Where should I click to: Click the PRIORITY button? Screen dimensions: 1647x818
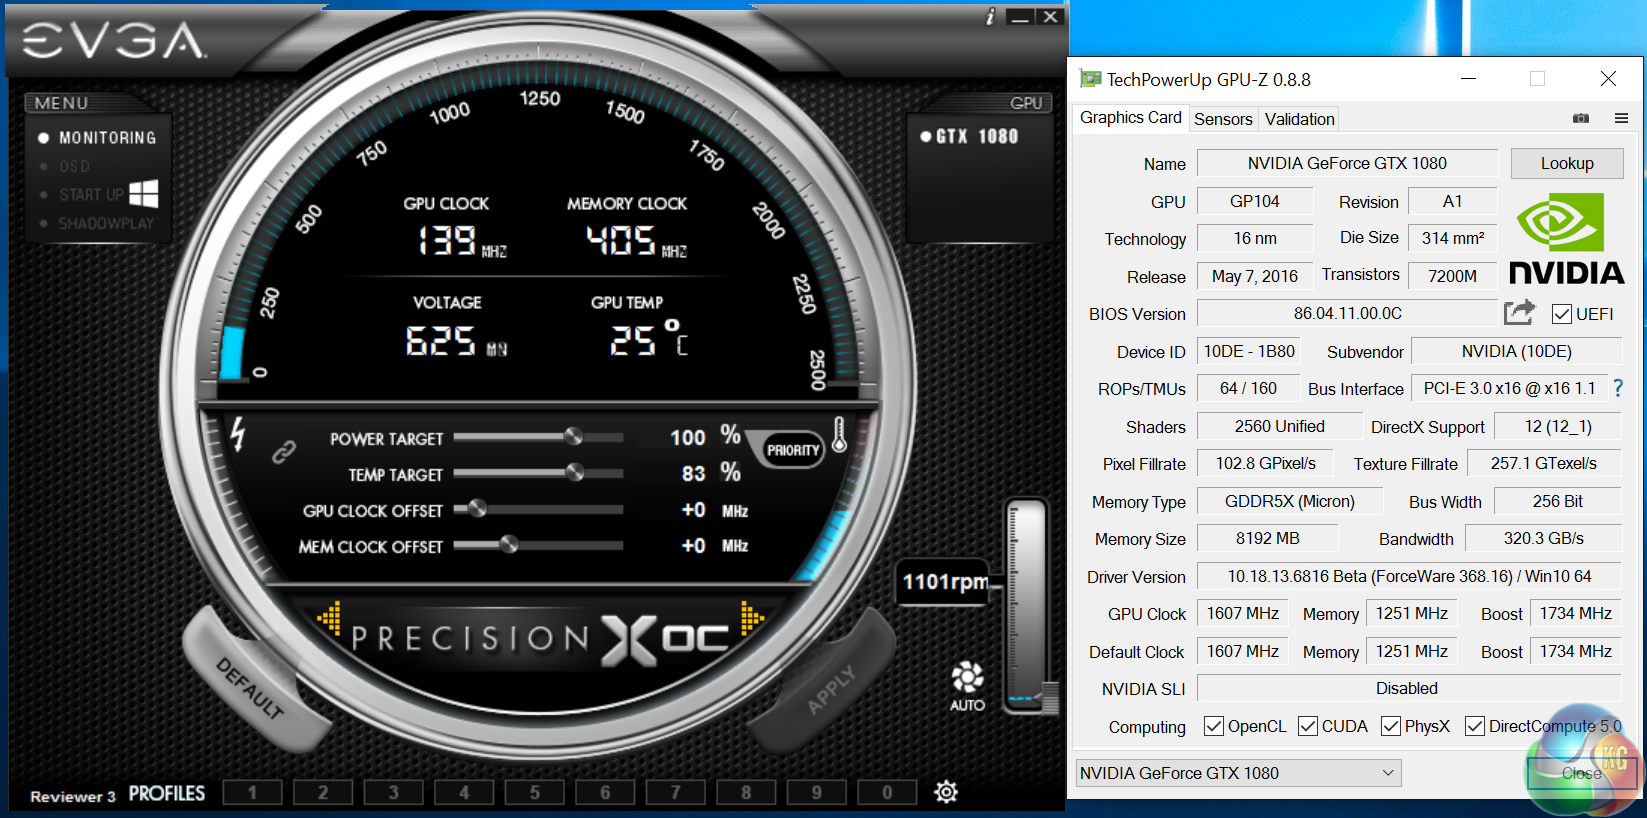793,450
